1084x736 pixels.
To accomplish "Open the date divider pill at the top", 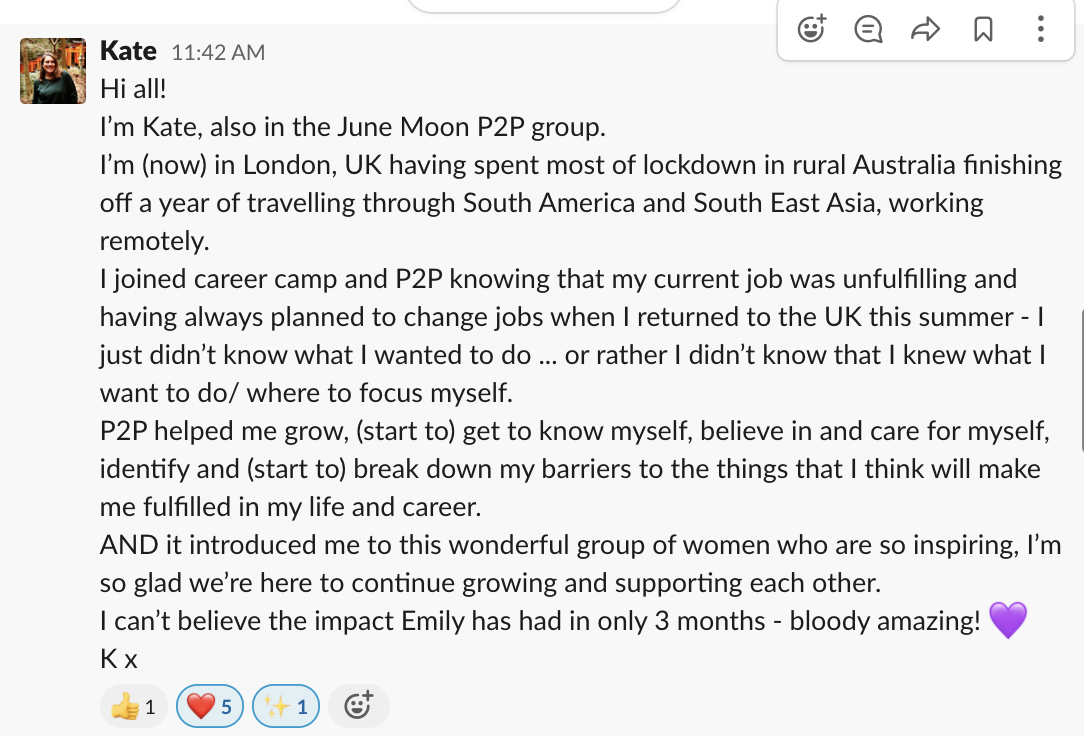I will [x=545, y=5].
